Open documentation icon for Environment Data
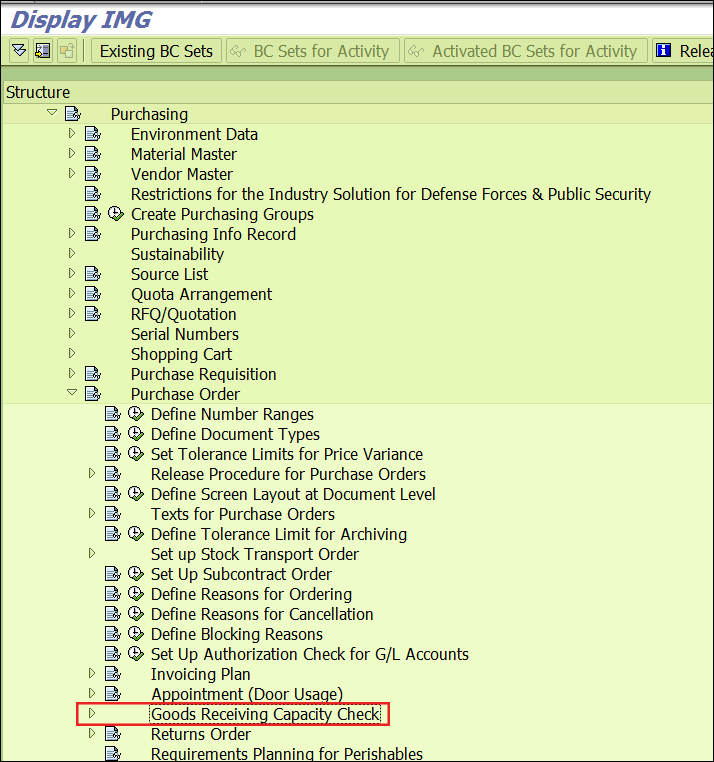Viewport: 714px width, 762px height. click(x=93, y=134)
